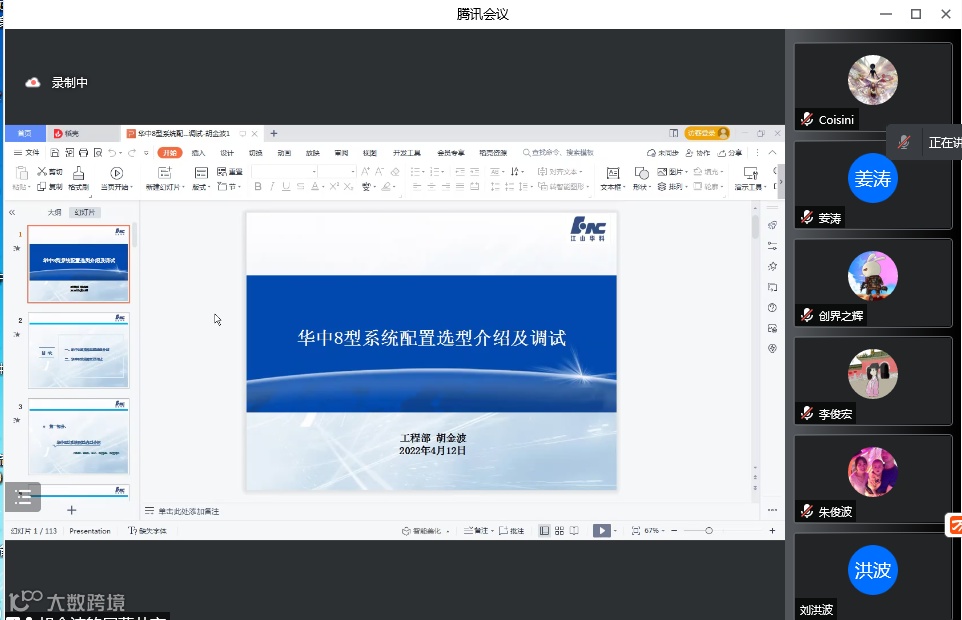This screenshot has width=962, height=620.
Task: Toggle the Notes (备注) pane button
Action: (477, 530)
